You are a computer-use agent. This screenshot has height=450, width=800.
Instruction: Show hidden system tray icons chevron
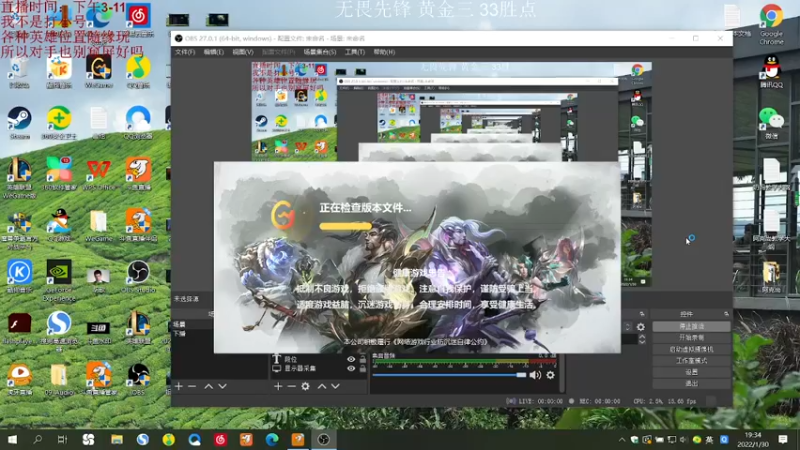pyautogui.click(x=622, y=439)
